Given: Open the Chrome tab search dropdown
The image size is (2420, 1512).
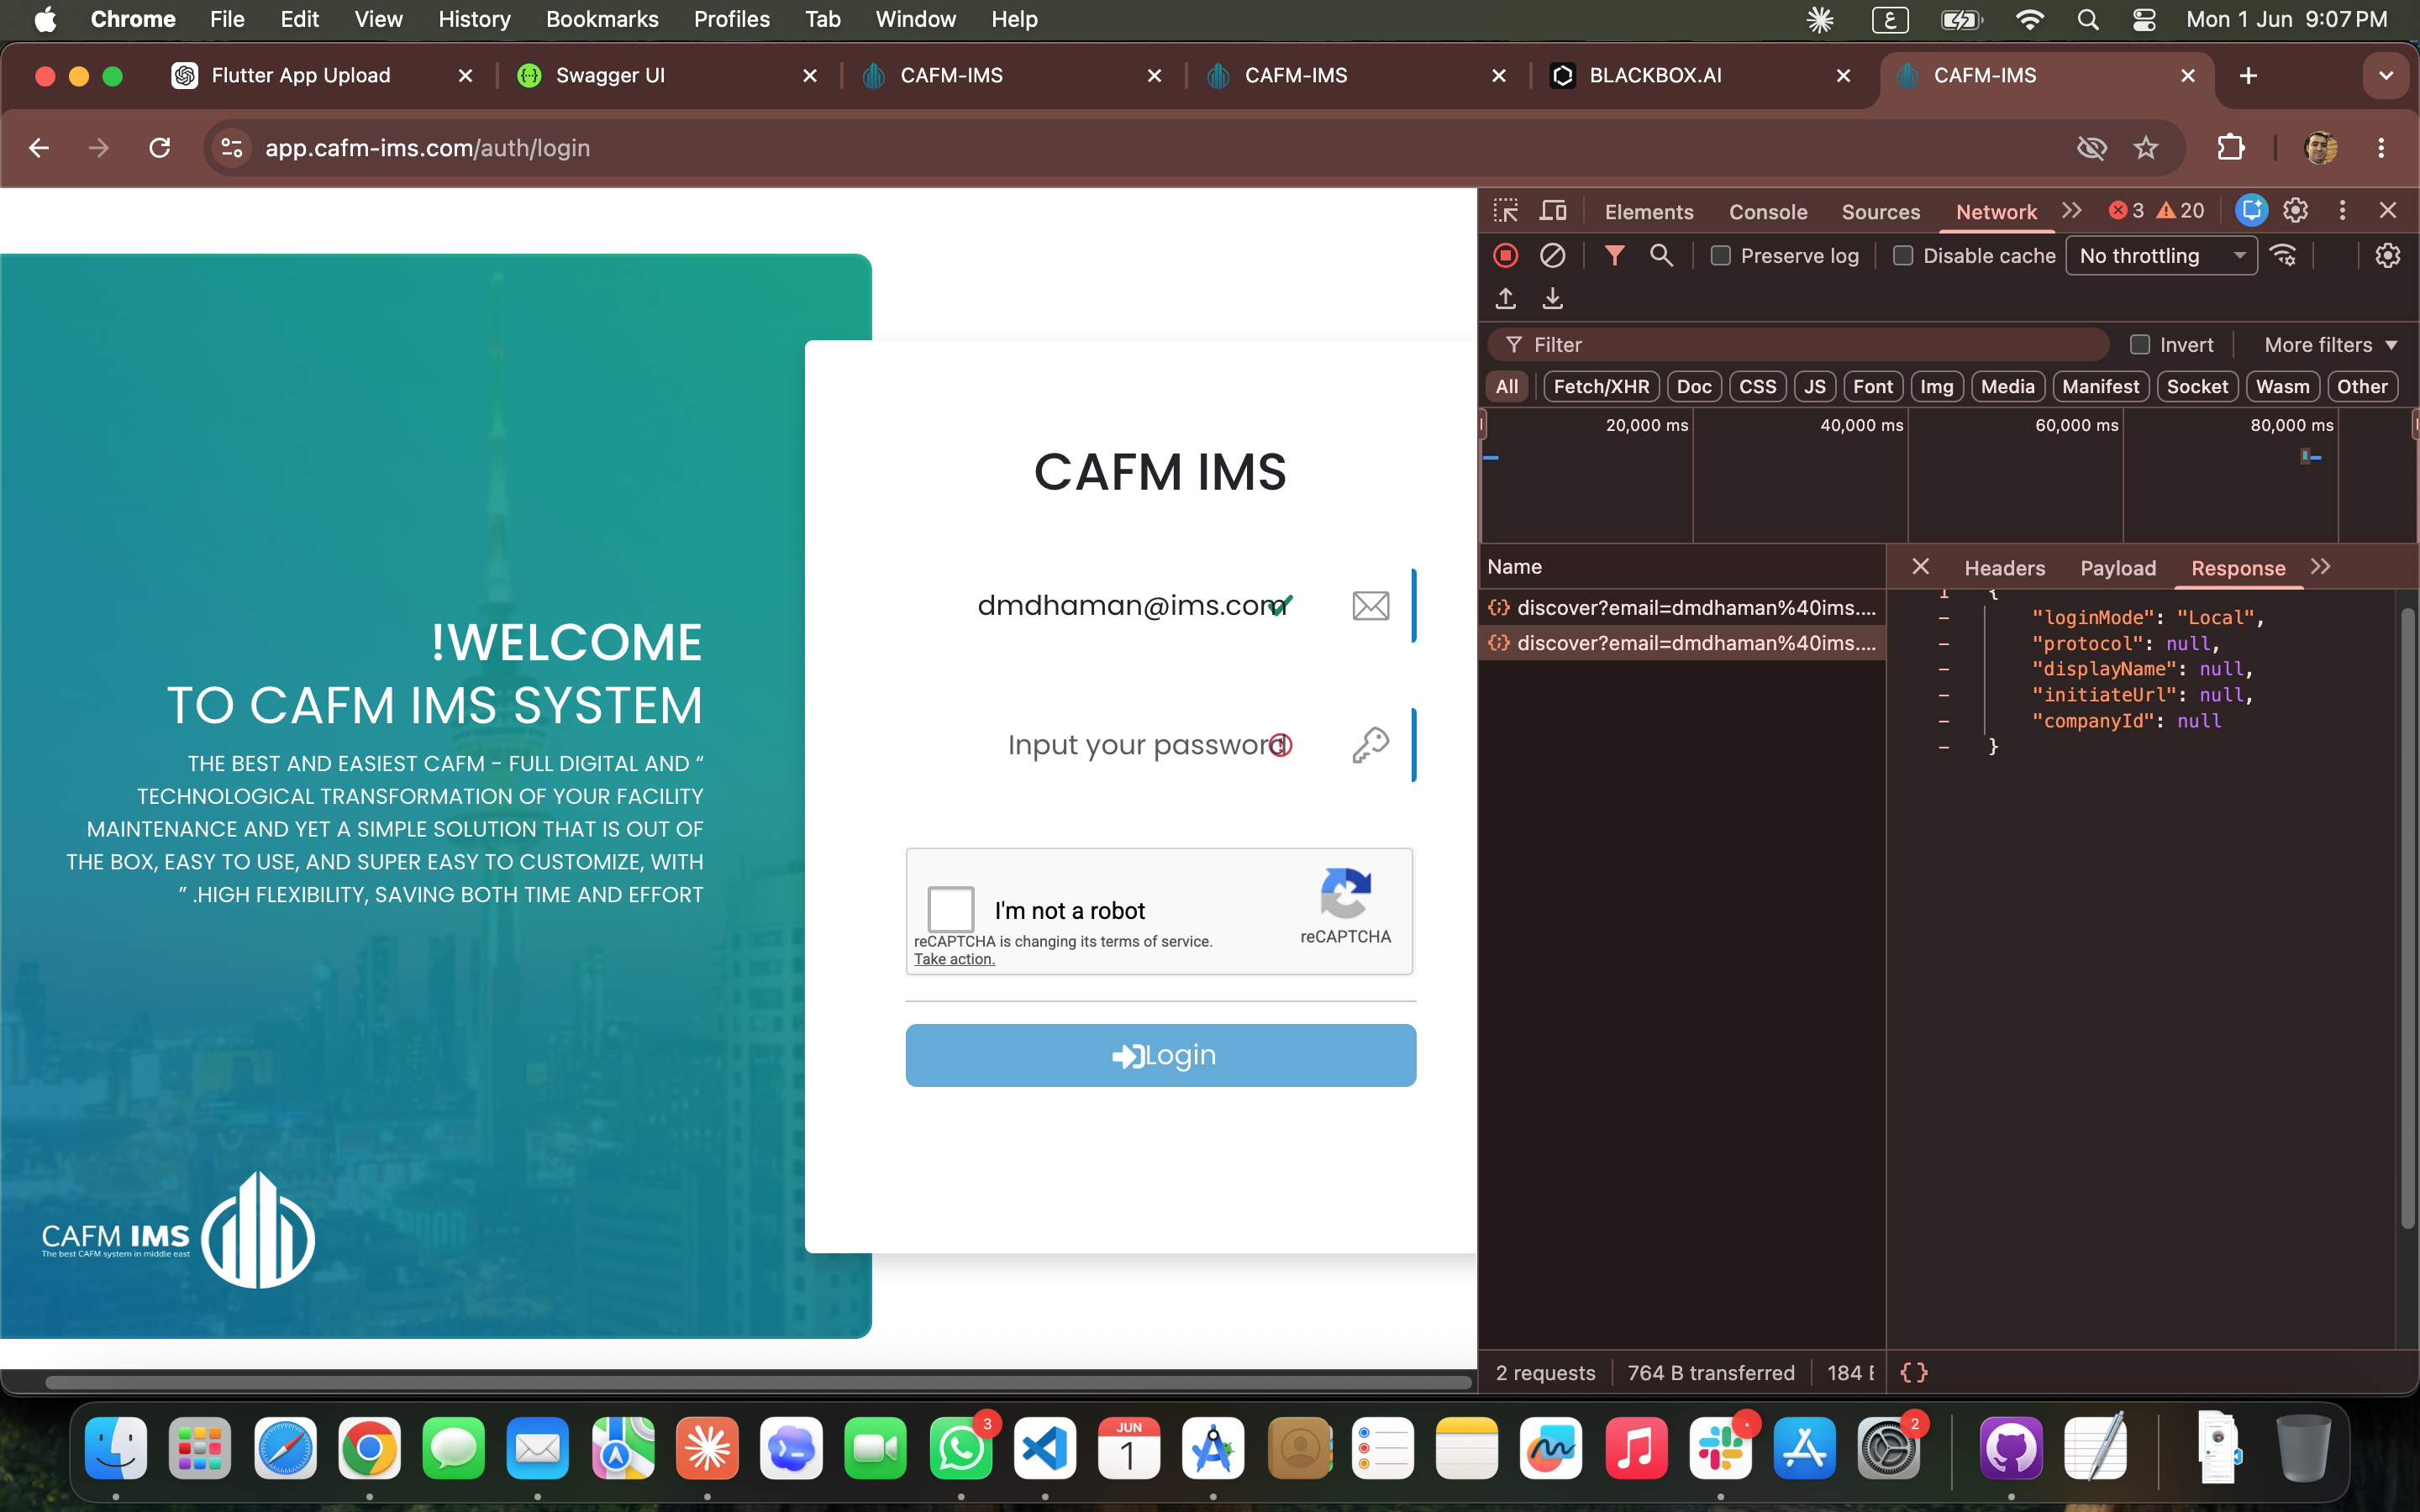Looking at the screenshot, I should pyautogui.click(x=2386, y=76).
